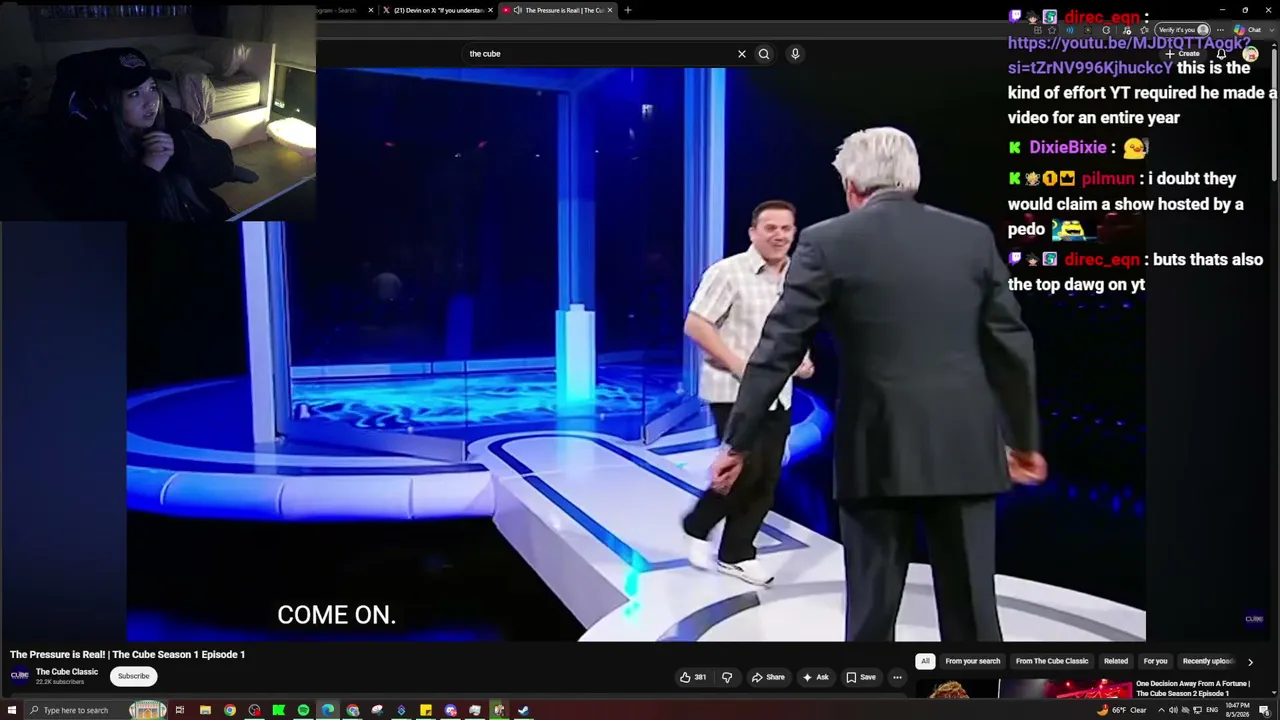Open a new browser tab
Image resolution: width=1280 pixels, height=720 pixels.
tap(628, 10)
